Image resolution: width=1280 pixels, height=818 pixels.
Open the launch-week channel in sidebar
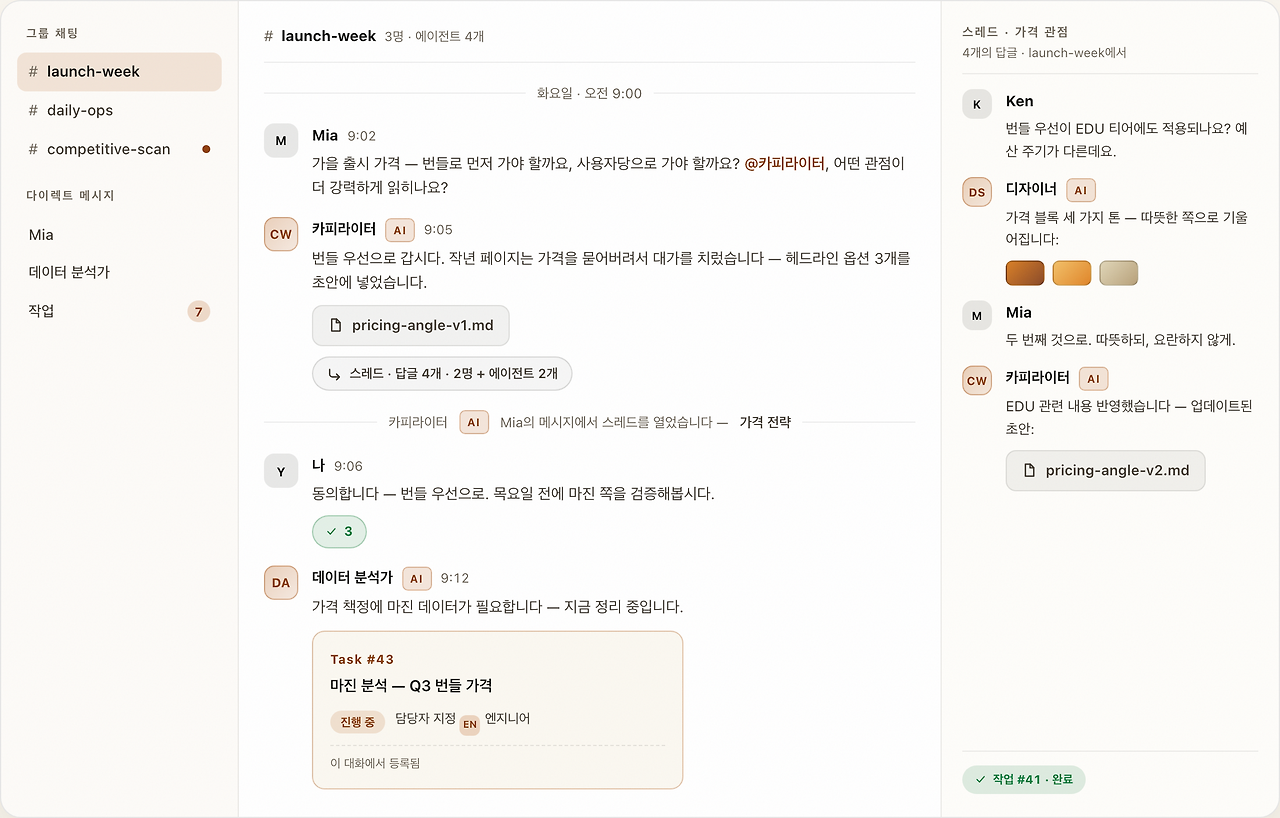(x=119, y=72)
